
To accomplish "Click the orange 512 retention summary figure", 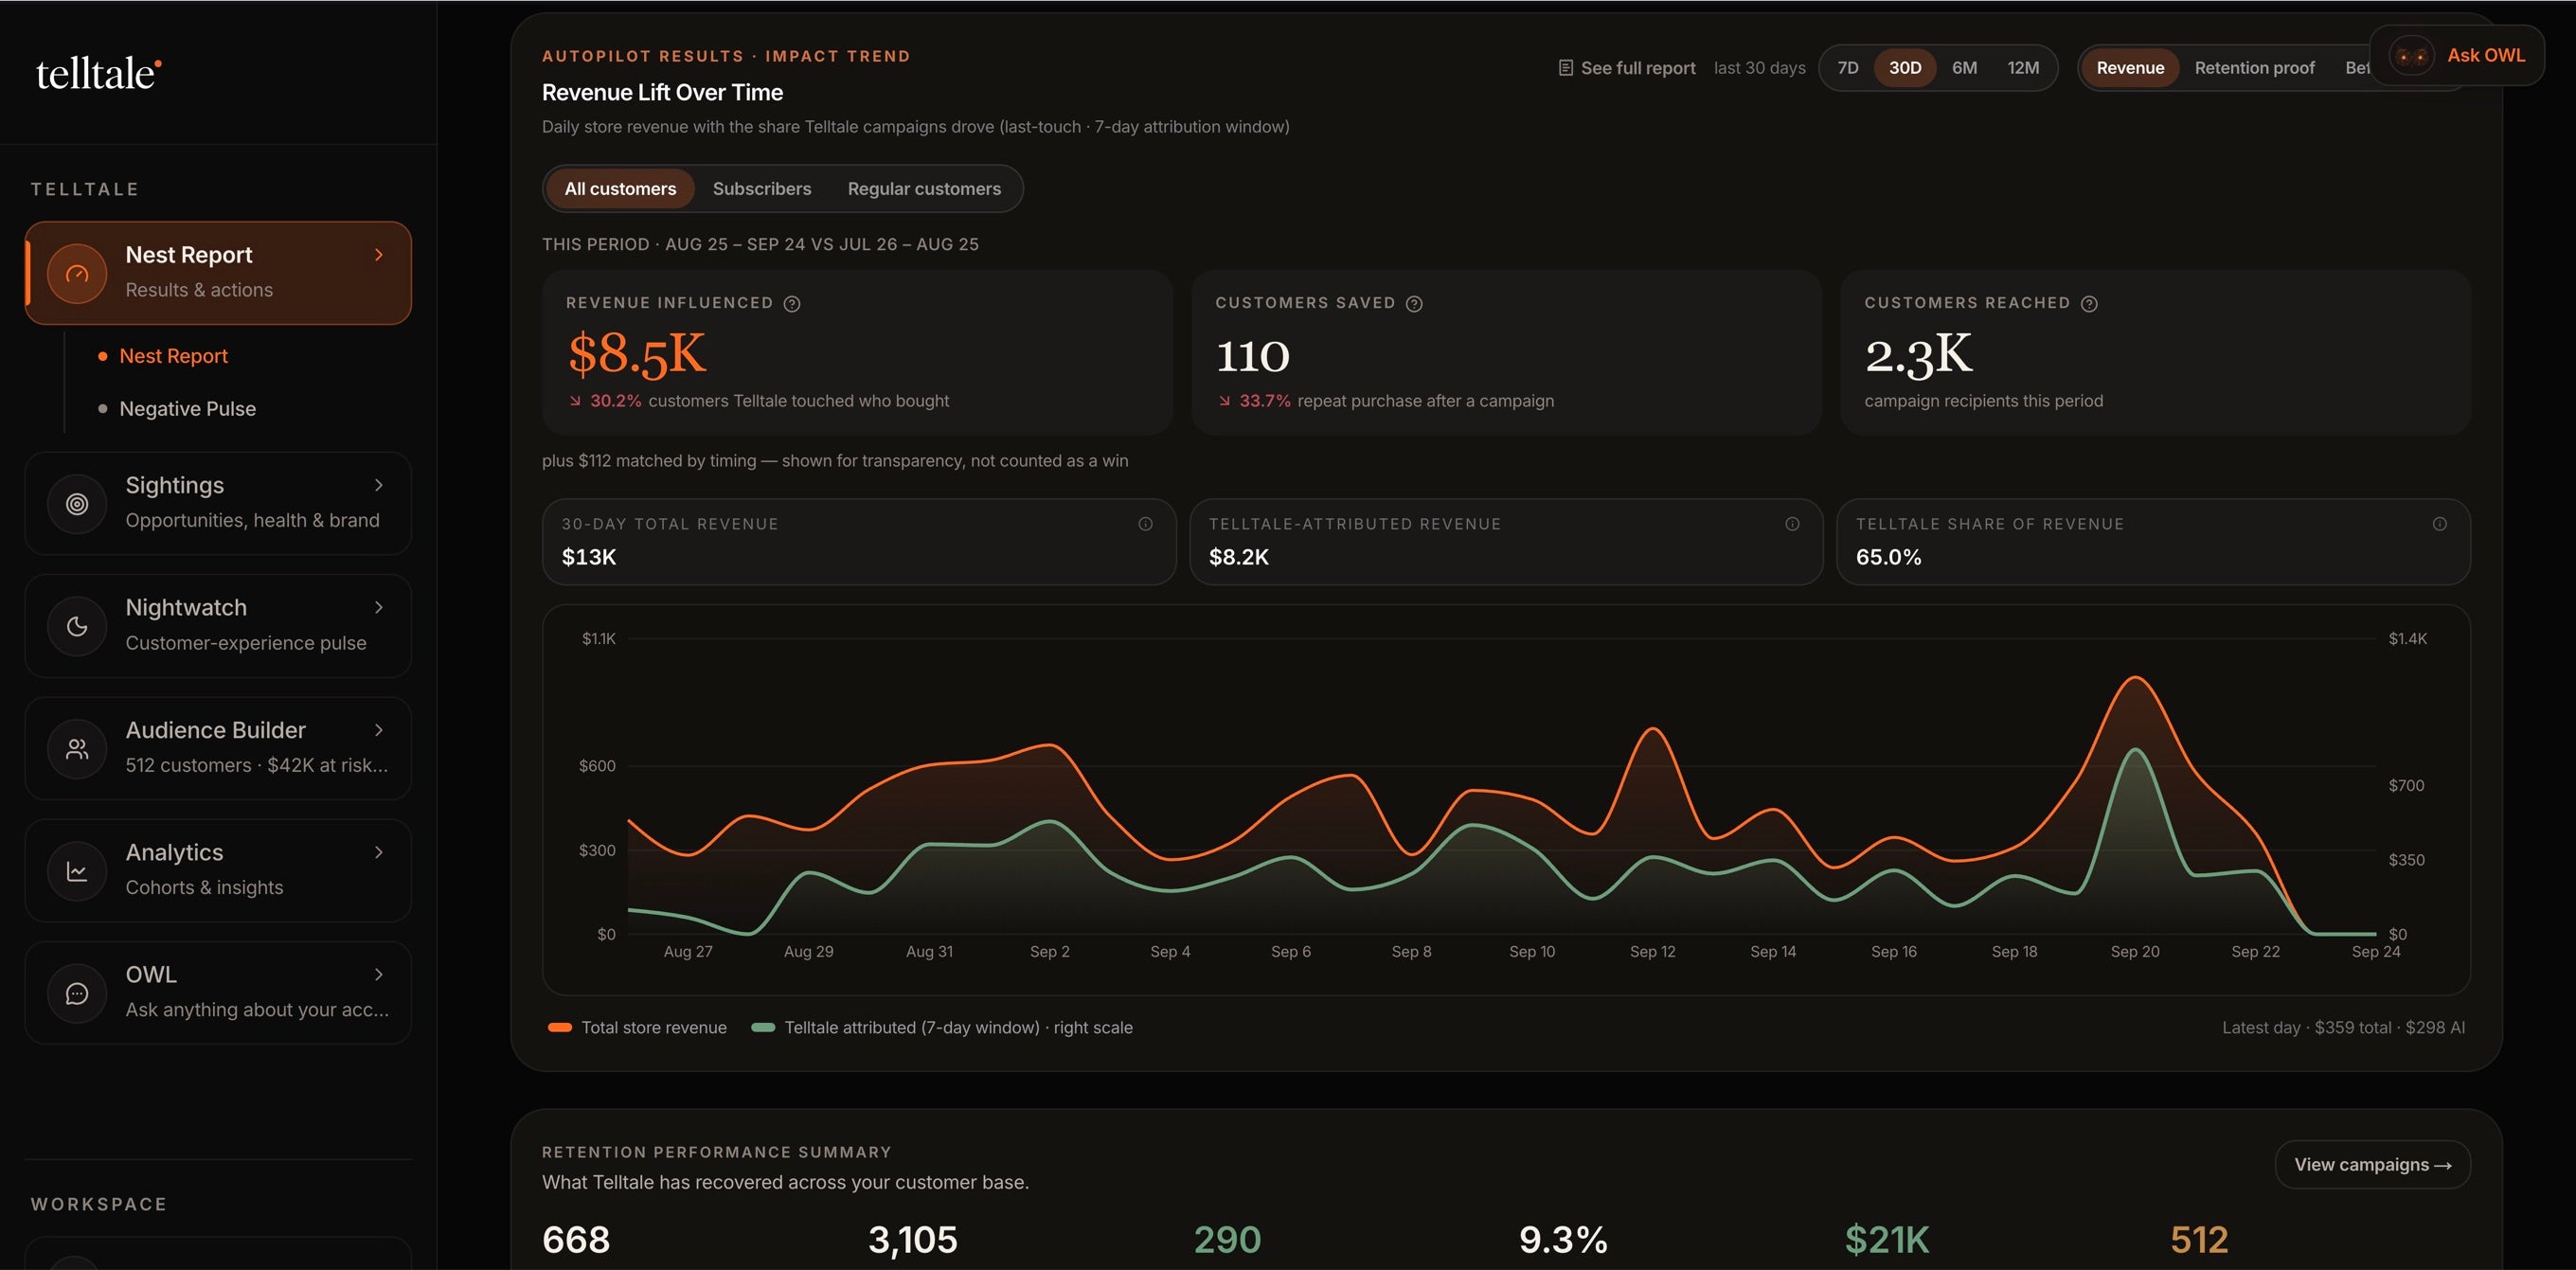I will click(2199, 1240).
